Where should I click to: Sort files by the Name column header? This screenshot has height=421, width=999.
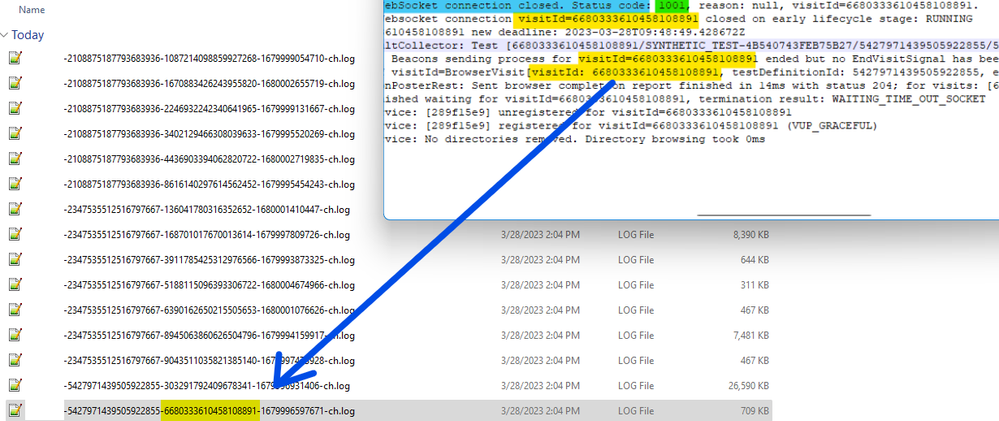point(32,9)
